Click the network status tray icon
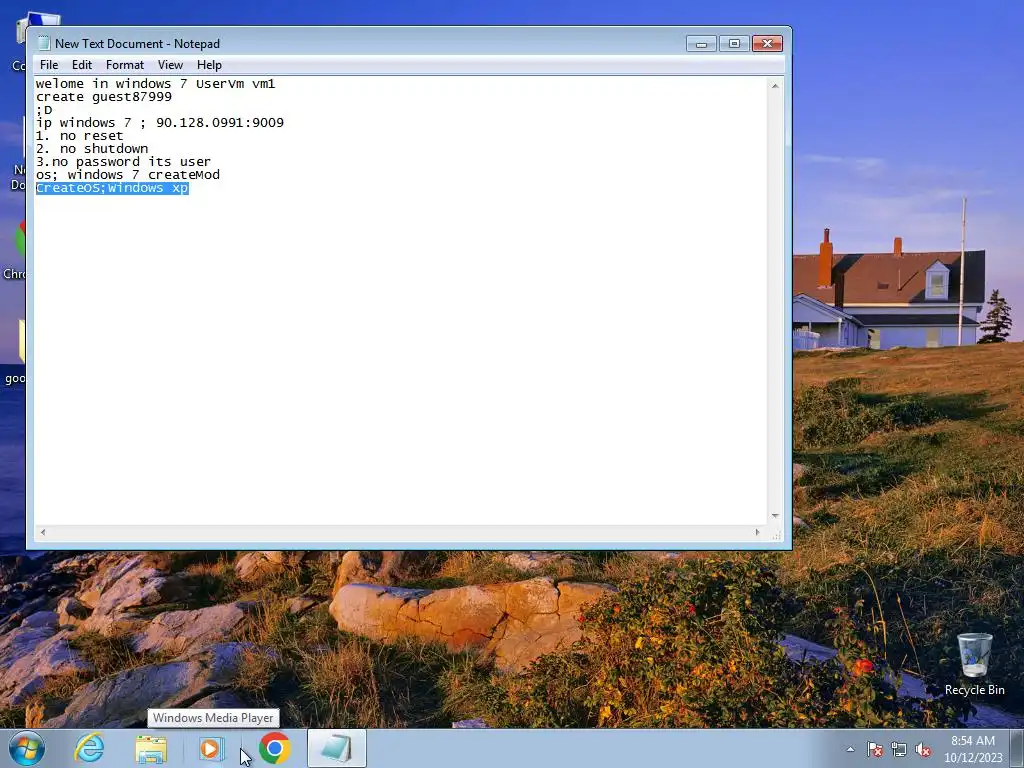1024x768 pixels. [x=899, y=749]
